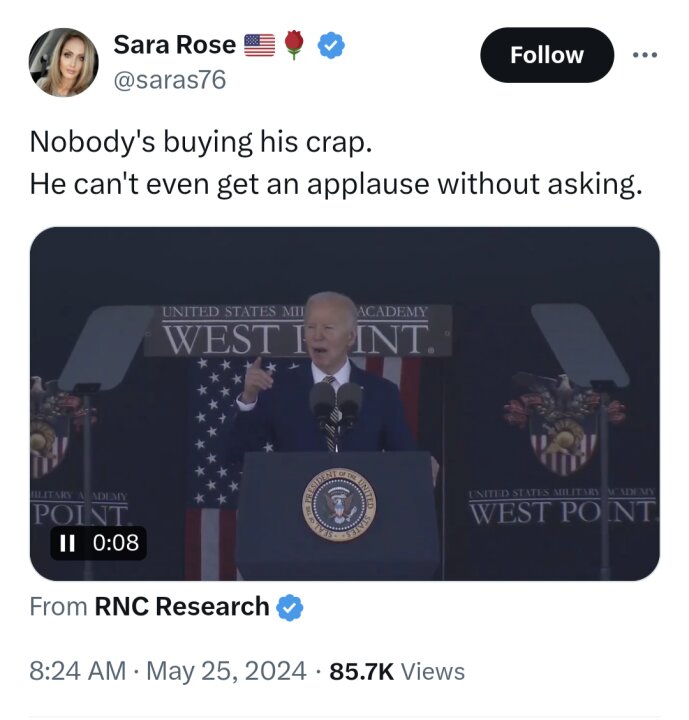The height and width of the screenshot is (720, 689).
Task: Open the three-dot more options menu
Action: pos(646,55)
